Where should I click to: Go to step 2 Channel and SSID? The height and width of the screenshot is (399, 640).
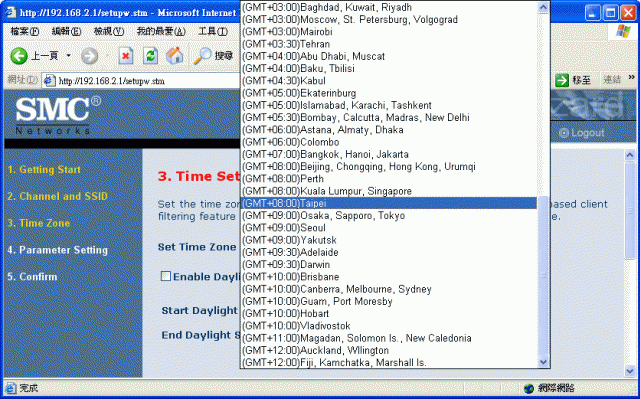[x=58, y=196]
